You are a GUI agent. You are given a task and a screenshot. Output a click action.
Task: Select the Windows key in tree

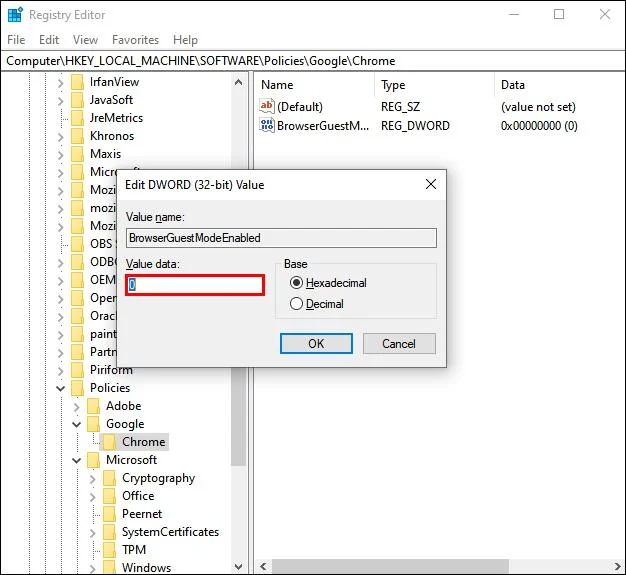(x=147, y=567)
